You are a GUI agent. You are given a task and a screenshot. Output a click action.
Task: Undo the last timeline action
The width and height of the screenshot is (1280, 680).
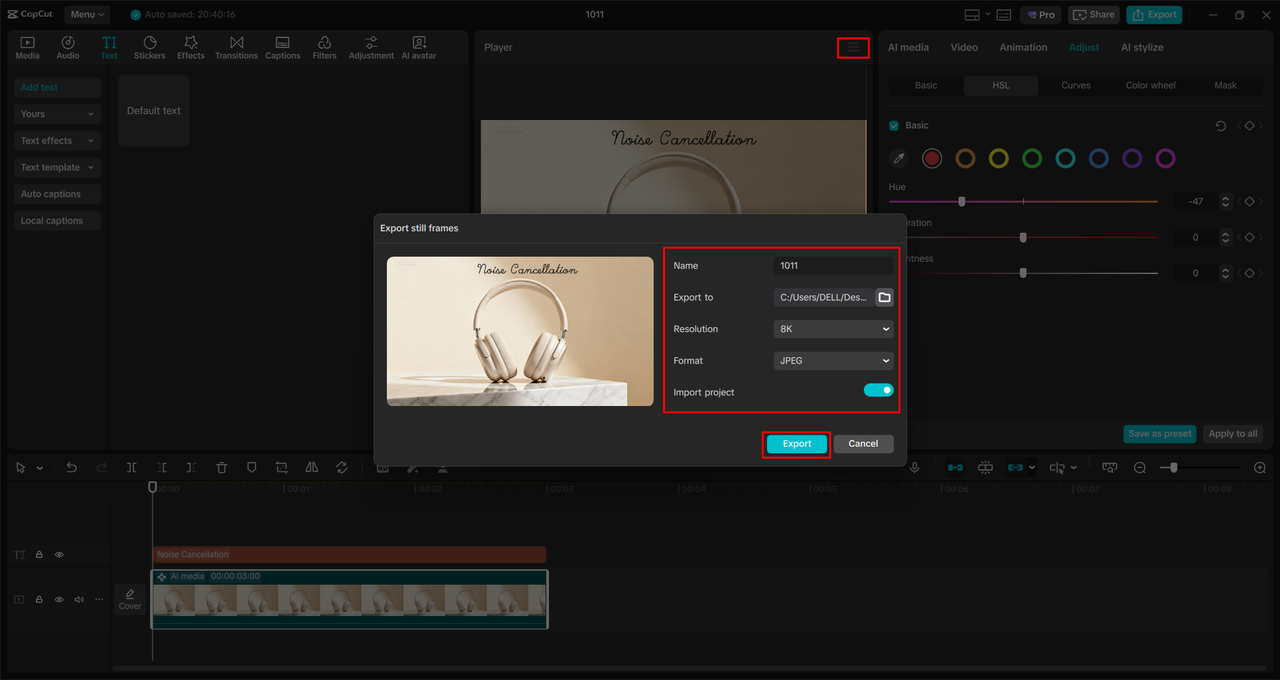coord(71,467)
